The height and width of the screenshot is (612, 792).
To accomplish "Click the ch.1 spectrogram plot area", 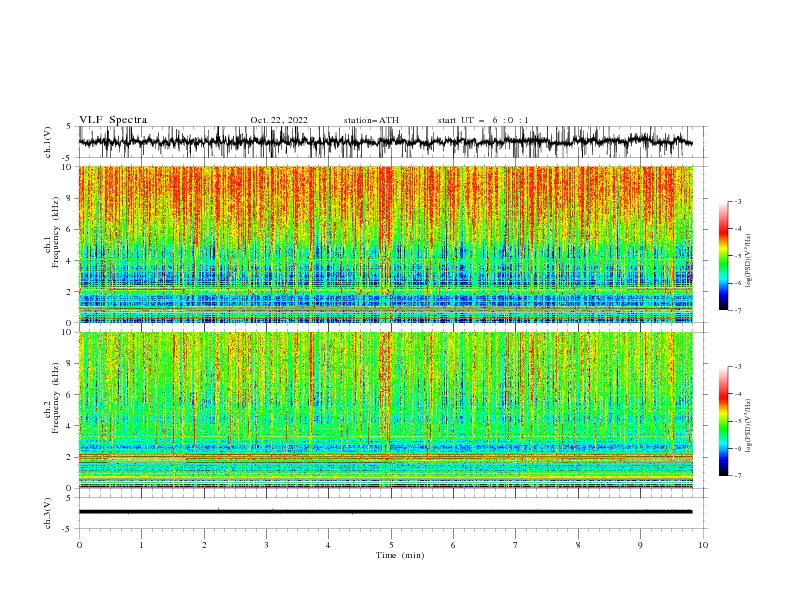I will click(385, 244).
